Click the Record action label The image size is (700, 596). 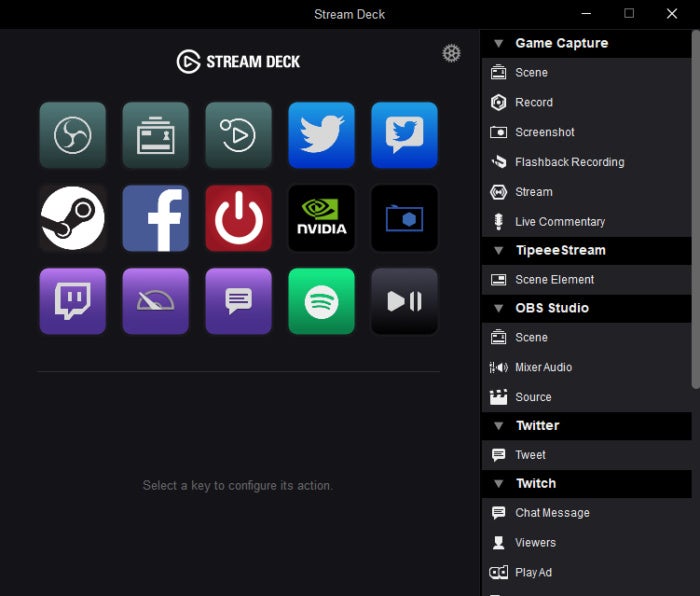point(534,102)
